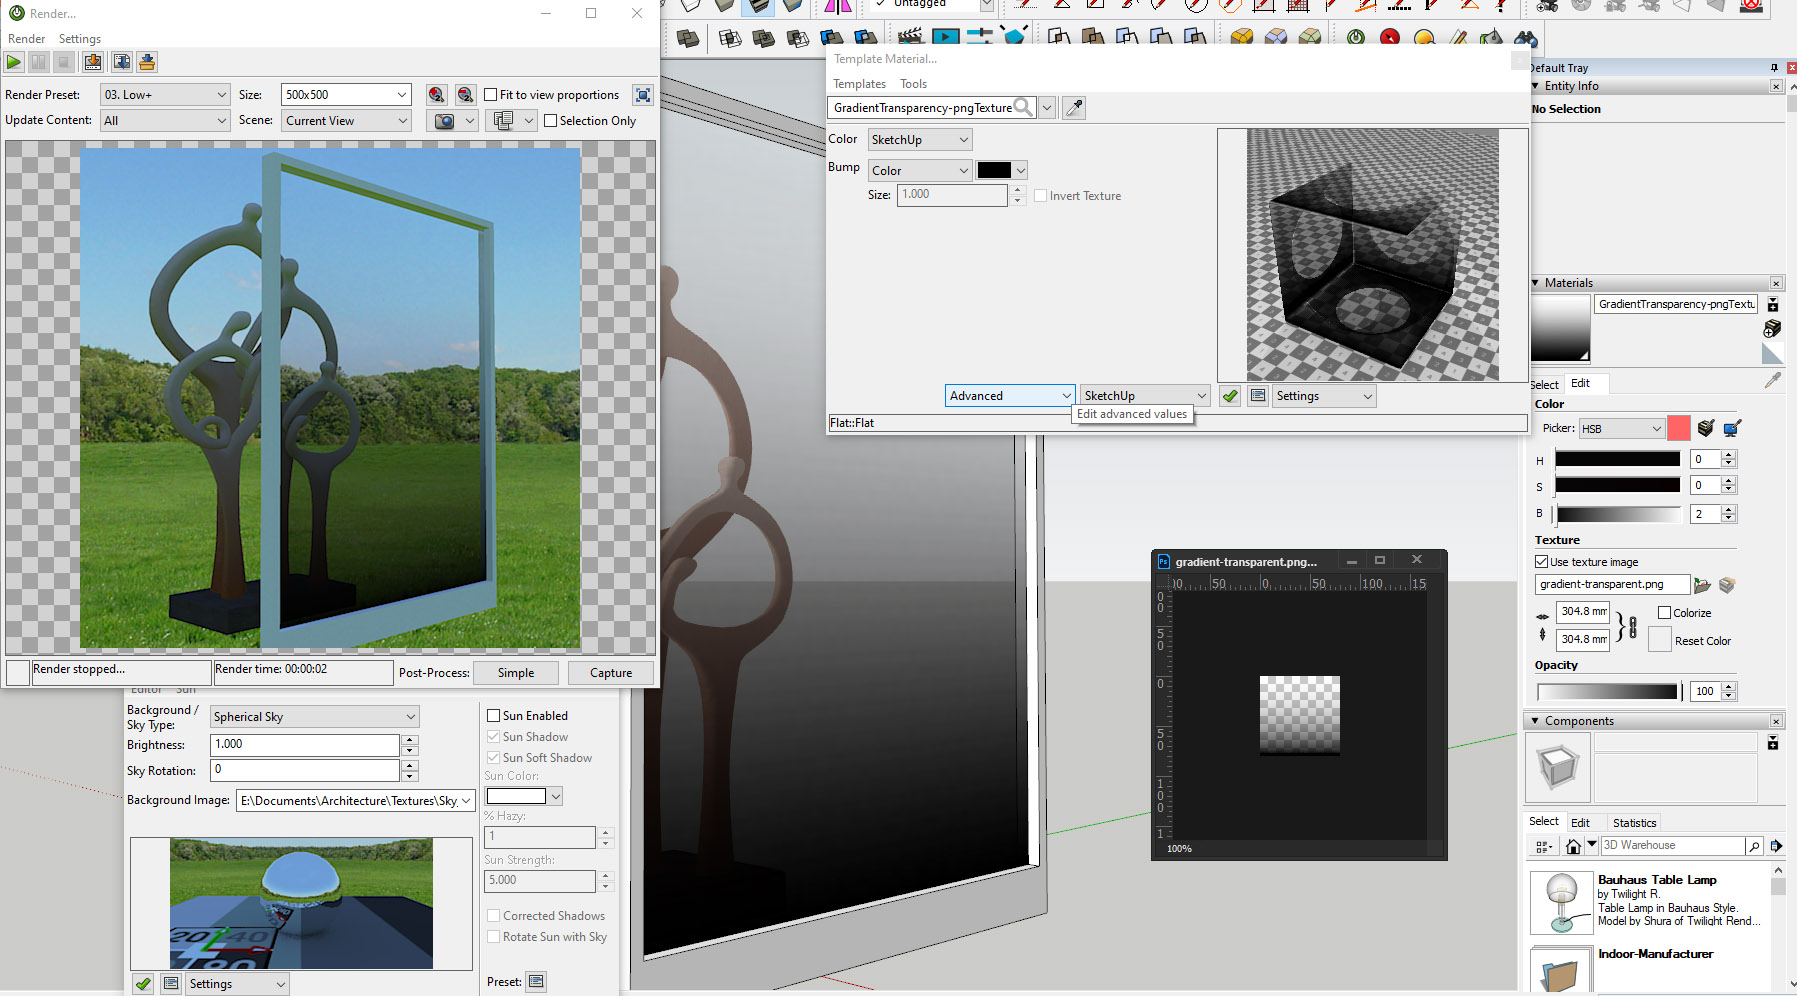Open Update Content dropdown showing All
Screen dimensions: 1797x996
pyautogui.click(x=166, y=121)
